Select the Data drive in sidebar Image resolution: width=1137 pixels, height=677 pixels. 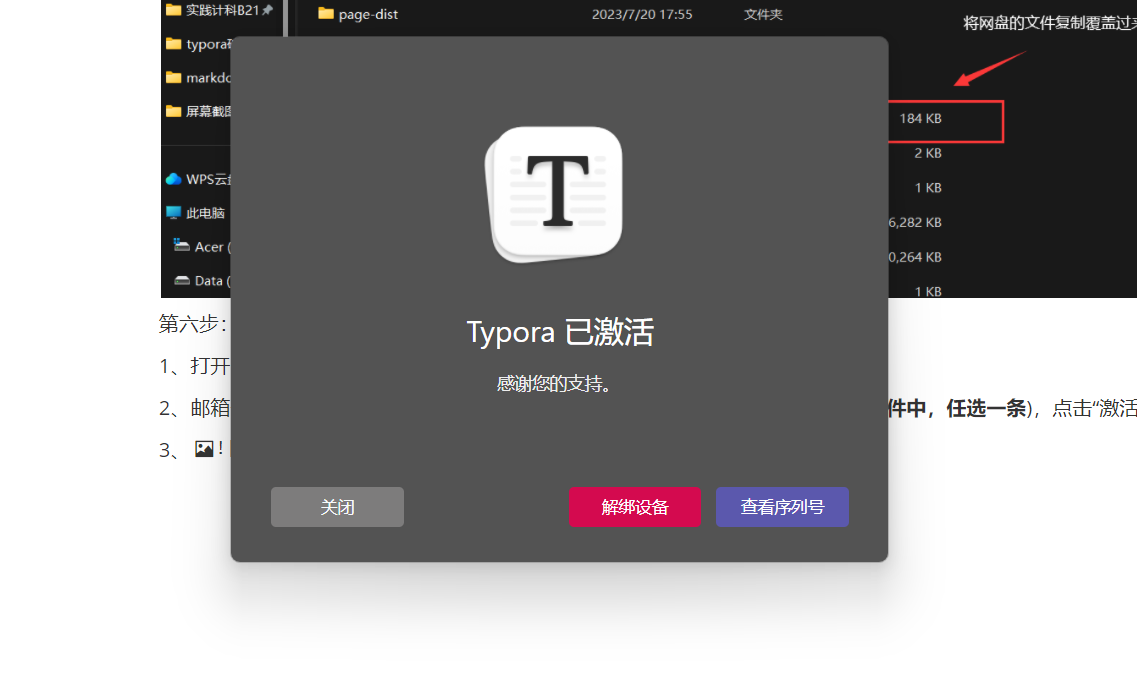[212, 281]
